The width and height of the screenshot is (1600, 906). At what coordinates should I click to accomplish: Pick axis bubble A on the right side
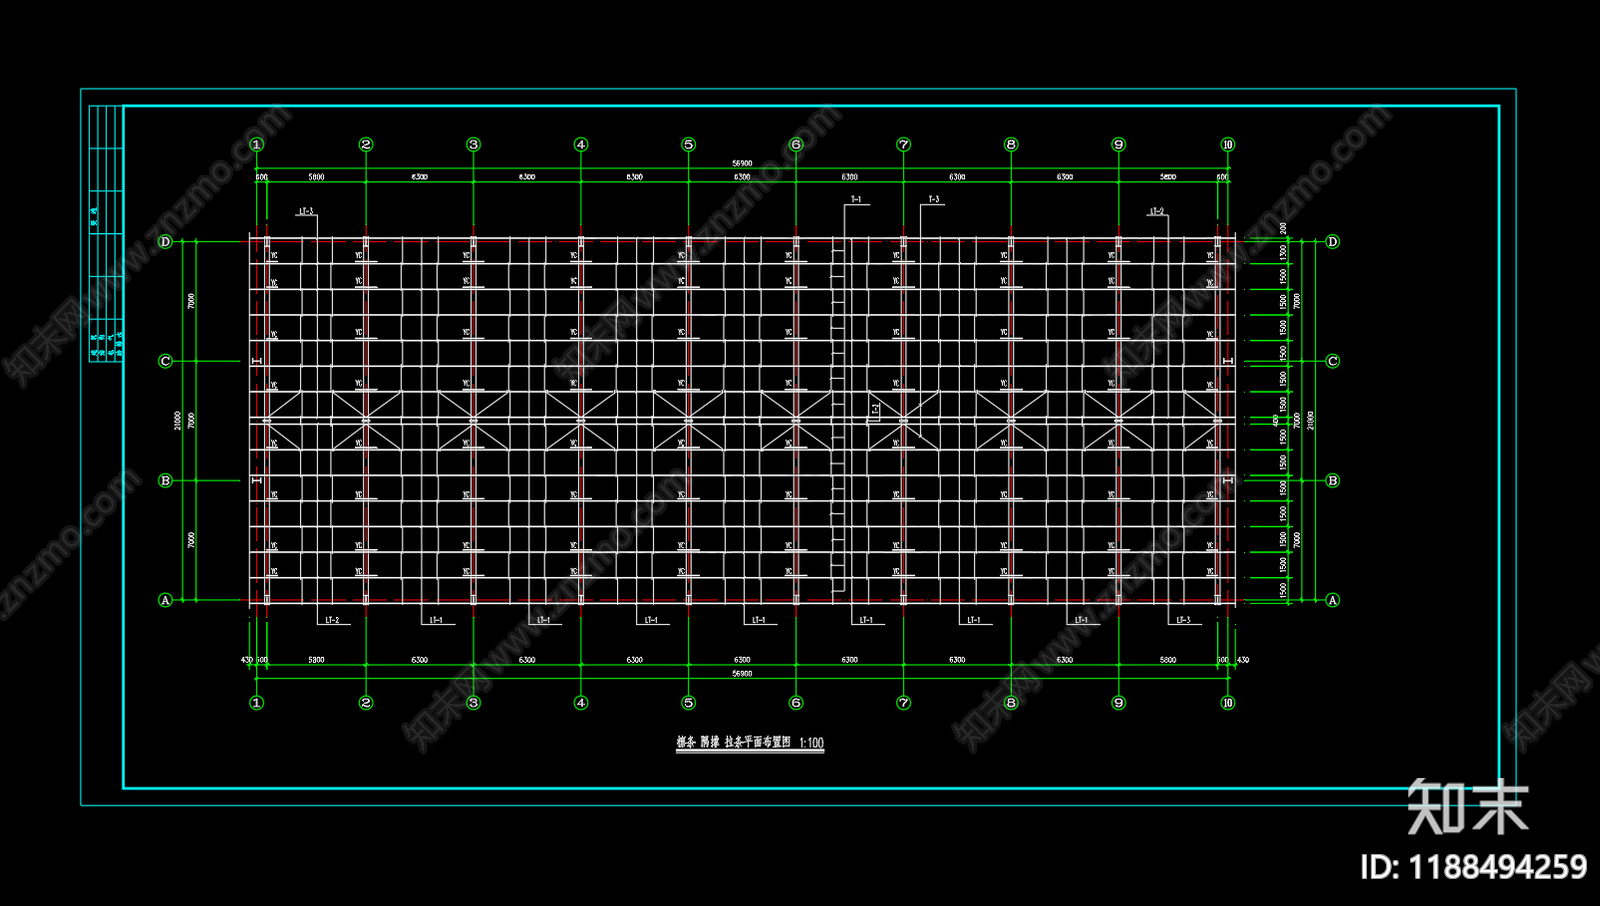coord(1332,600)
